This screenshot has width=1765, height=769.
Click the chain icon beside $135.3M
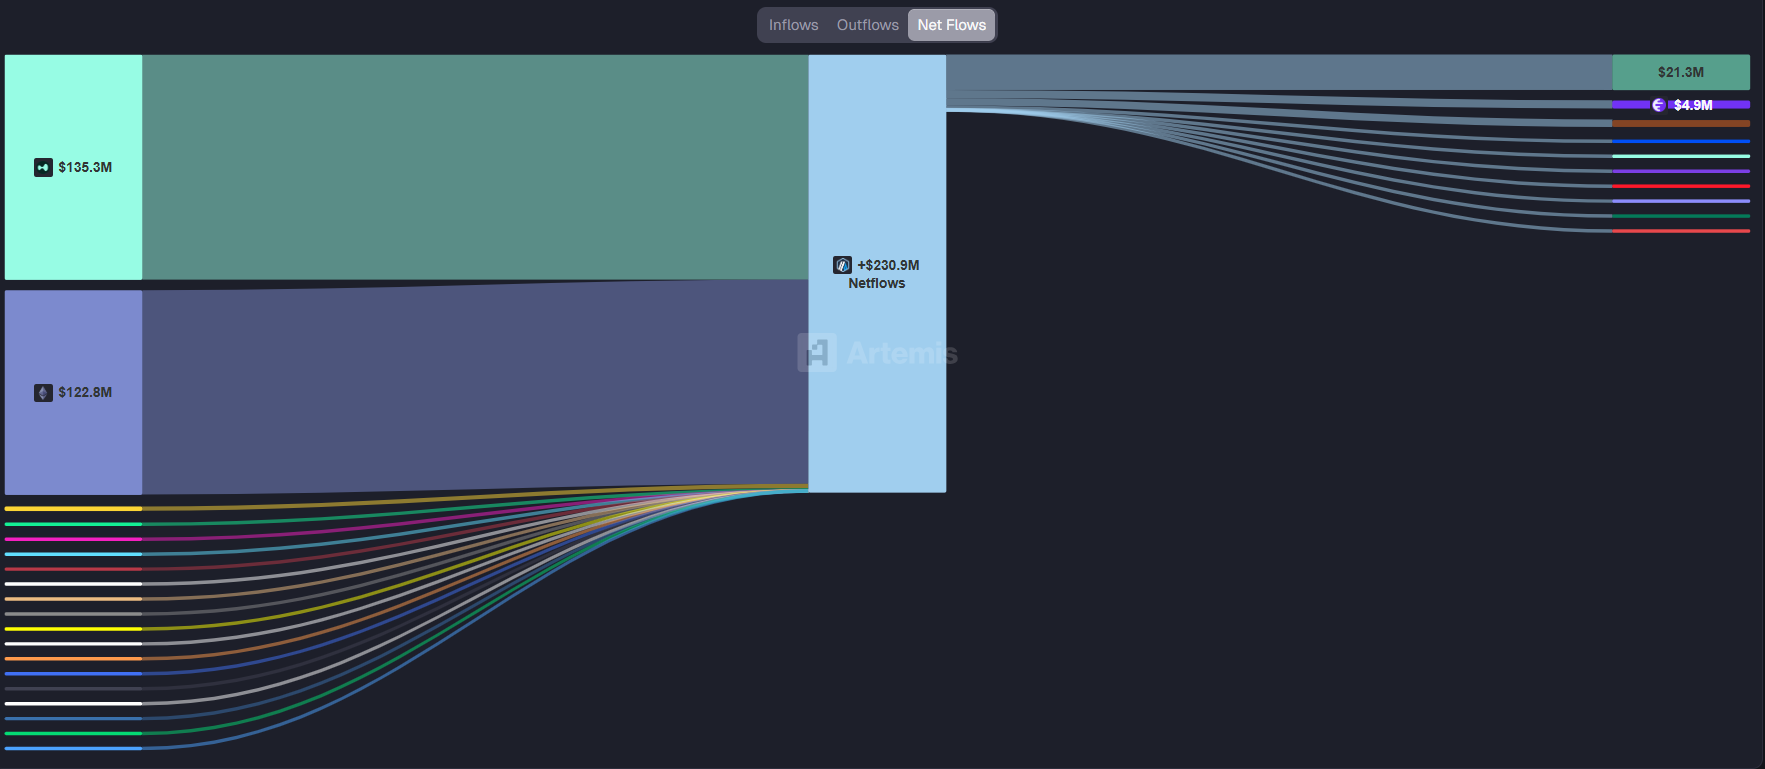[x=43, y=167]
